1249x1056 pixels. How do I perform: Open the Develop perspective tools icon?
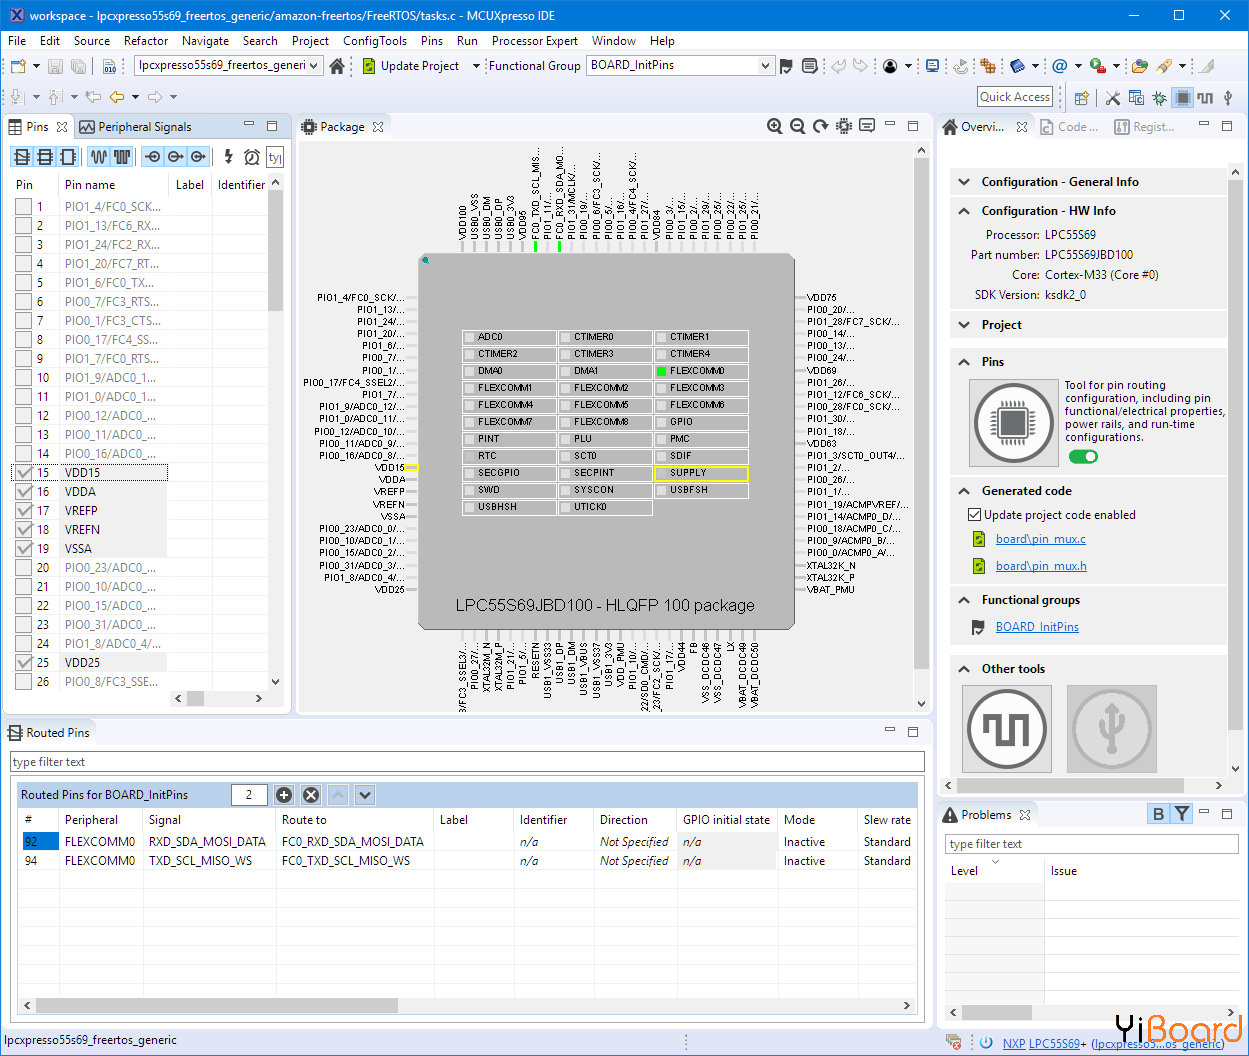(x=1113, y=97)
